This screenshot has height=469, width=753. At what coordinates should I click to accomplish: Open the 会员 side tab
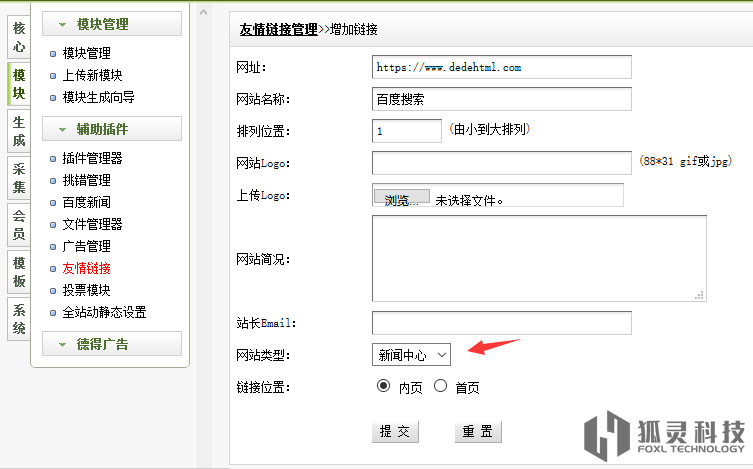click(x=18, y=225)
